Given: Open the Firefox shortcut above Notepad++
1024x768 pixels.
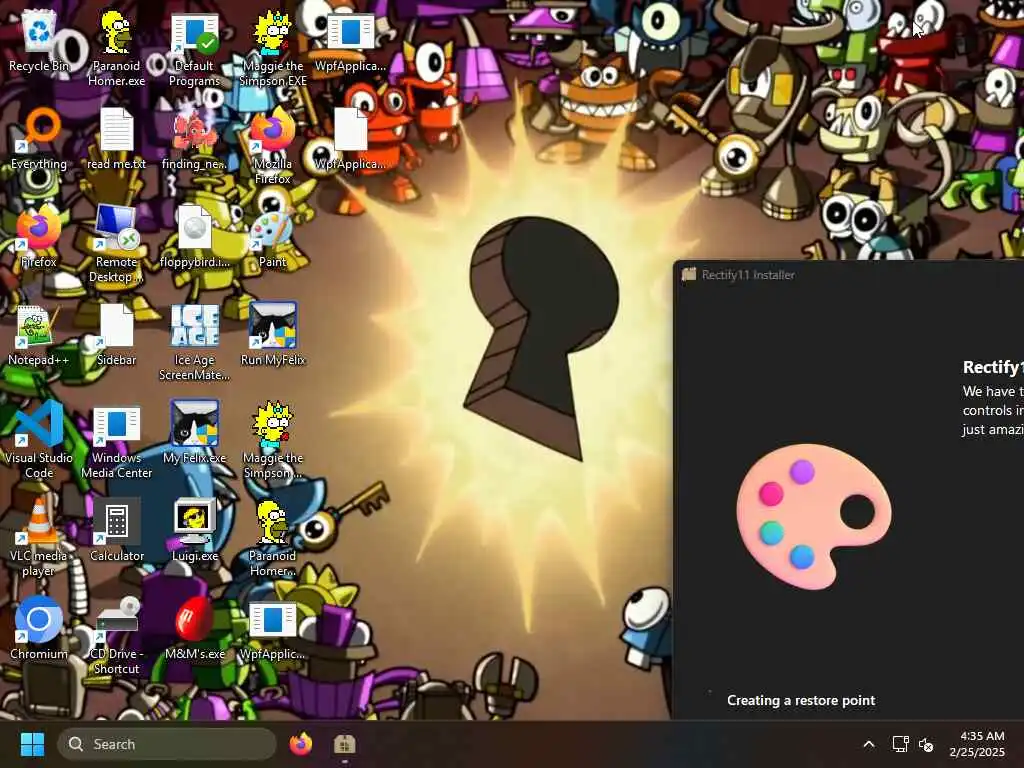Looking at the screenshot, I should (x=39, y=238).
